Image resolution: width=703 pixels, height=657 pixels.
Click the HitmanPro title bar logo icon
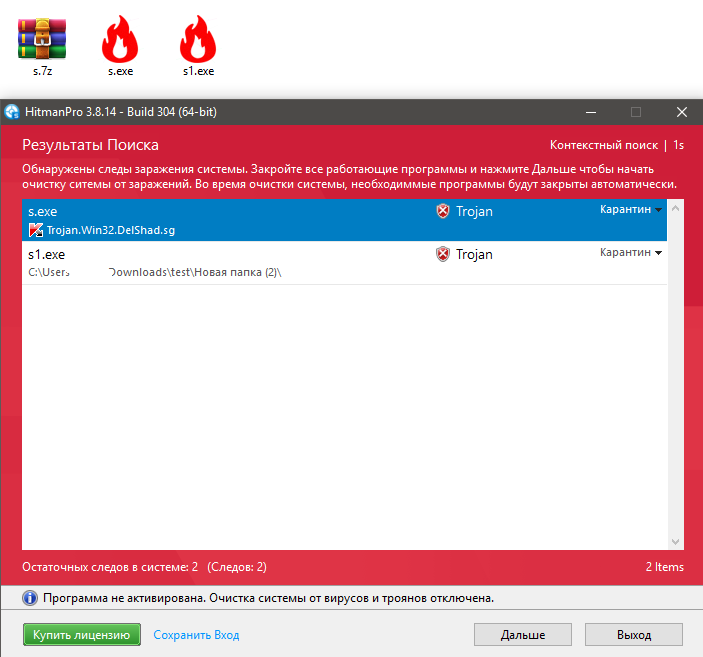point(12,112)
